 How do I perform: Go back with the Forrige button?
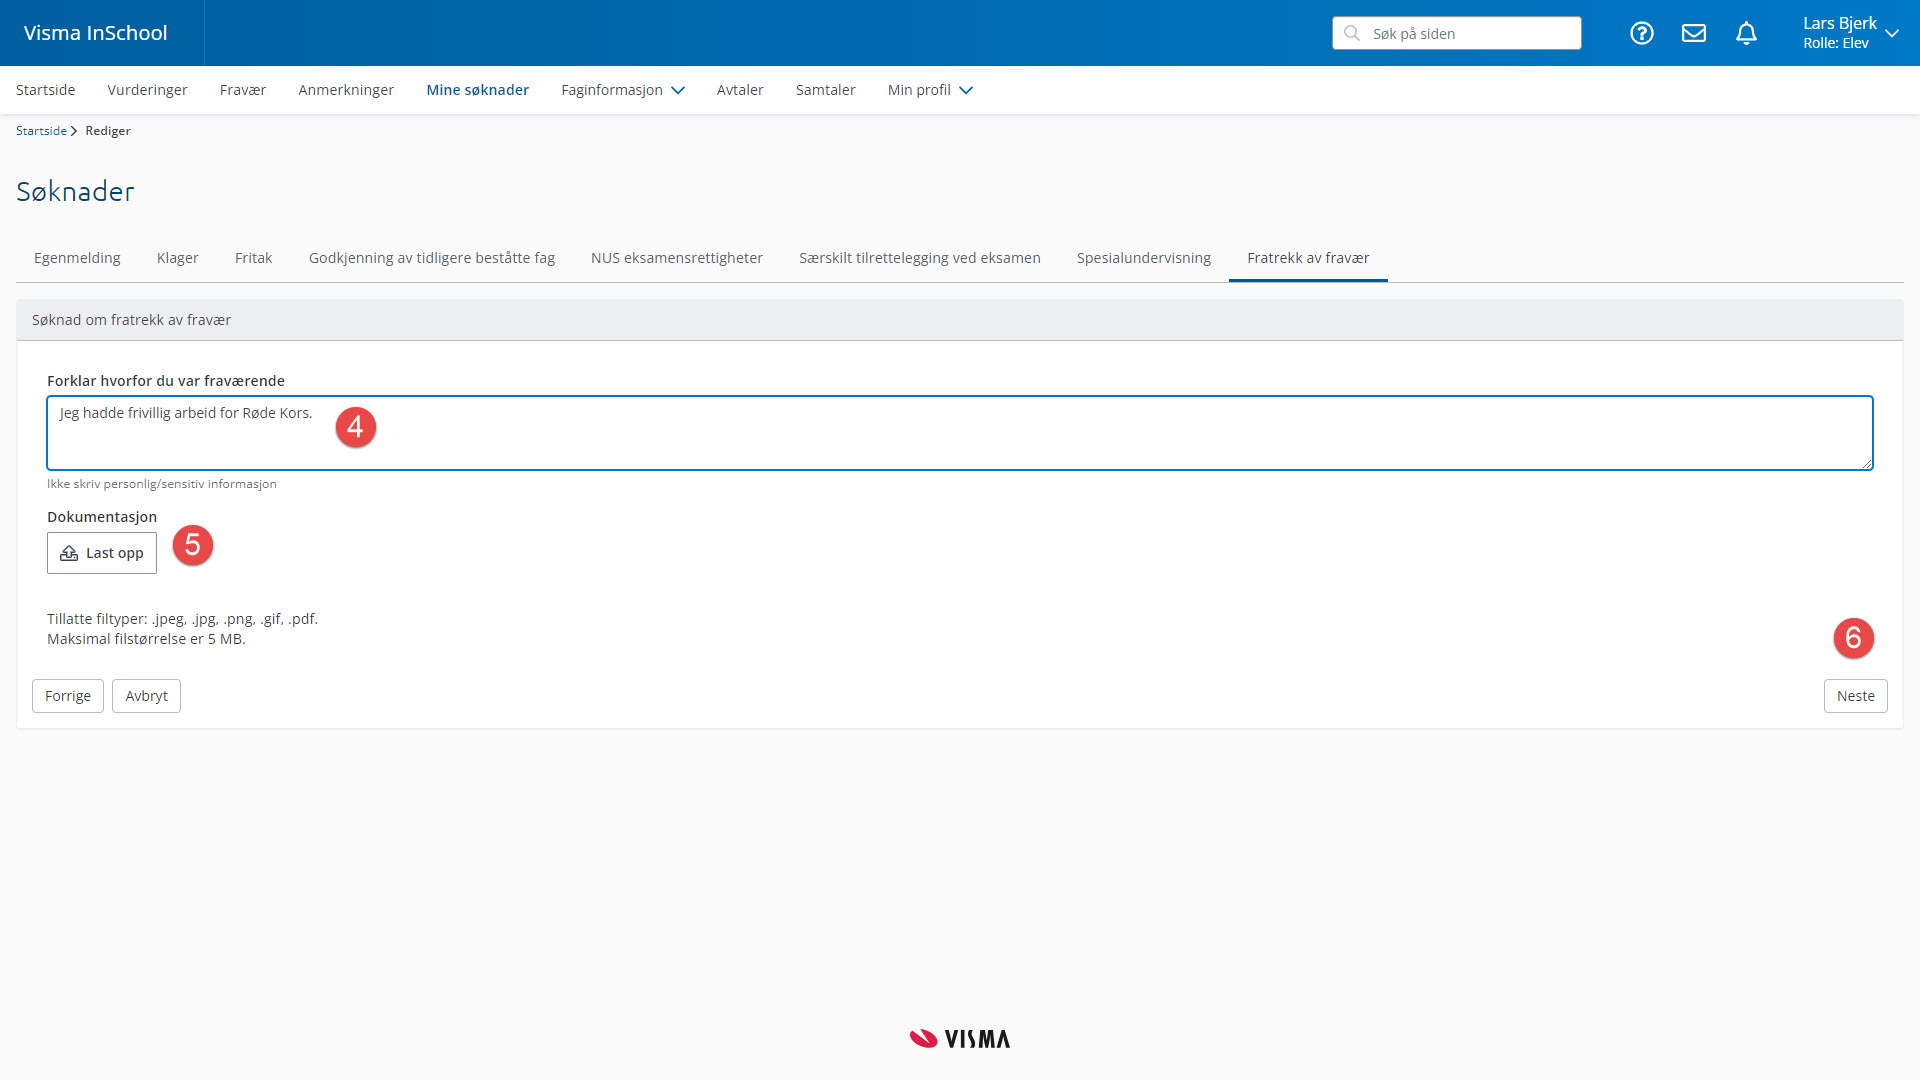tap(68, 696)
